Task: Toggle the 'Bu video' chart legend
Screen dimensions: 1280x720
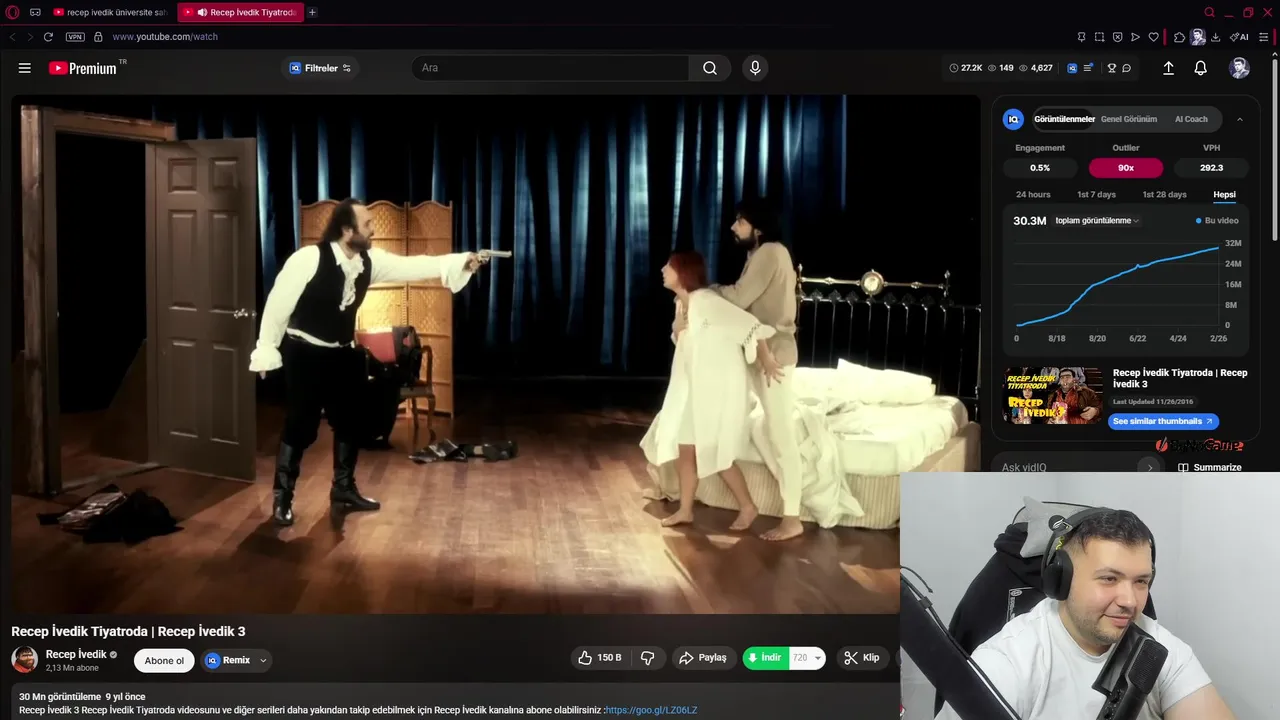Action: click(x=1217, y=220)
